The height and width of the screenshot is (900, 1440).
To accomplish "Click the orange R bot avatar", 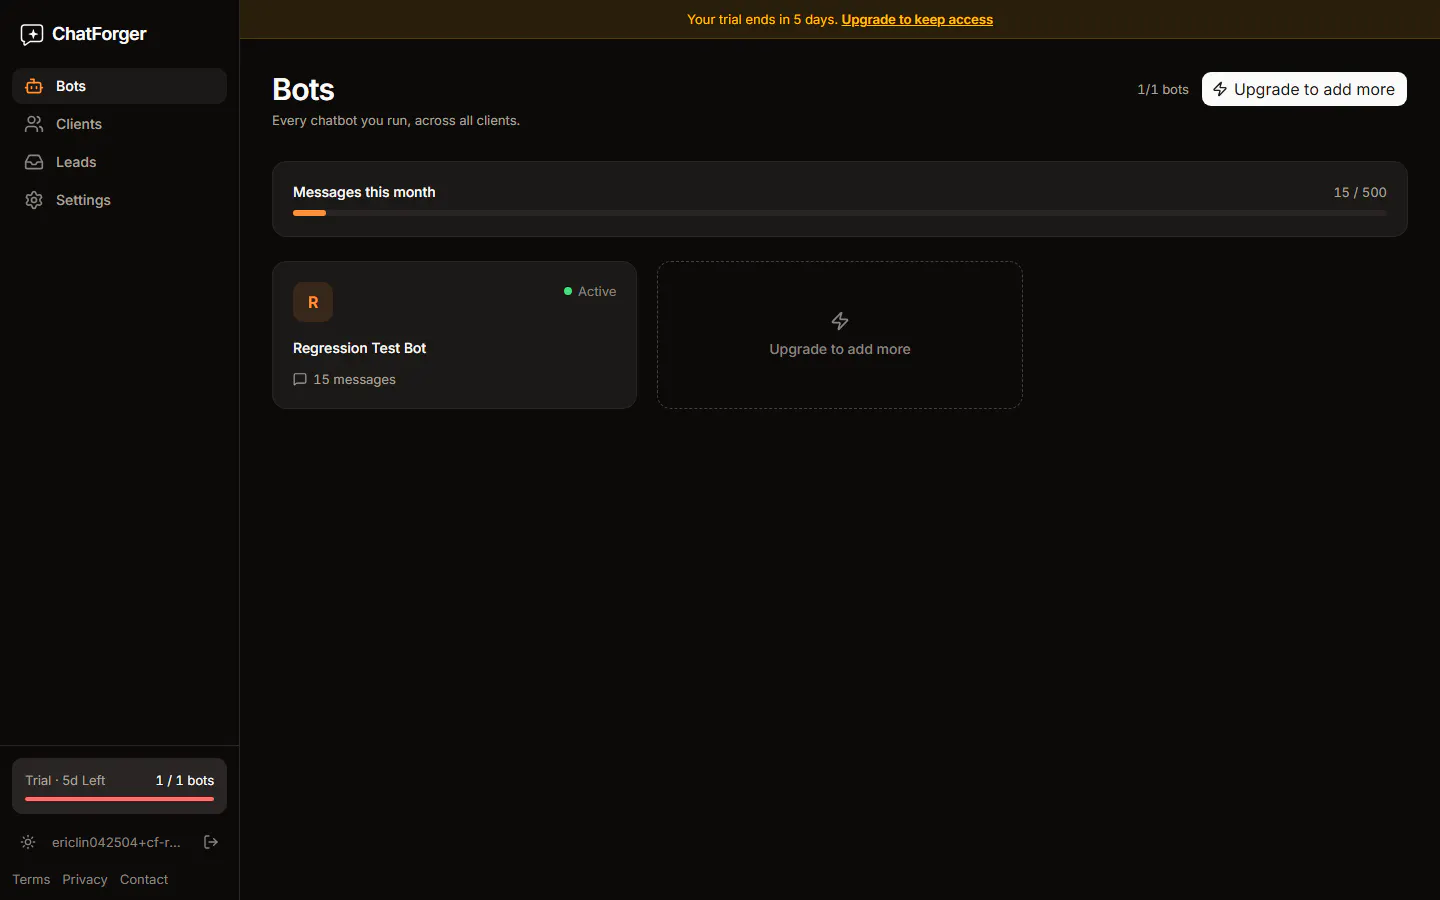I will point(313,302).
